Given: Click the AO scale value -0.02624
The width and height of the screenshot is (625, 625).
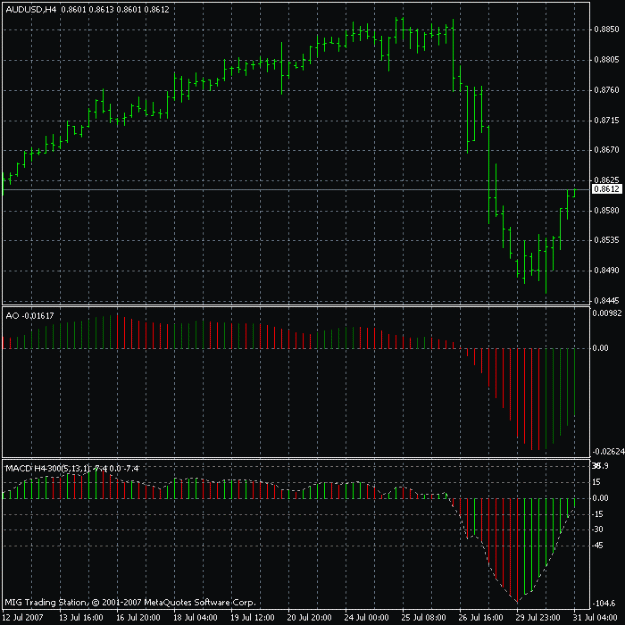Looking at the screenshot, I should [608, 452].
